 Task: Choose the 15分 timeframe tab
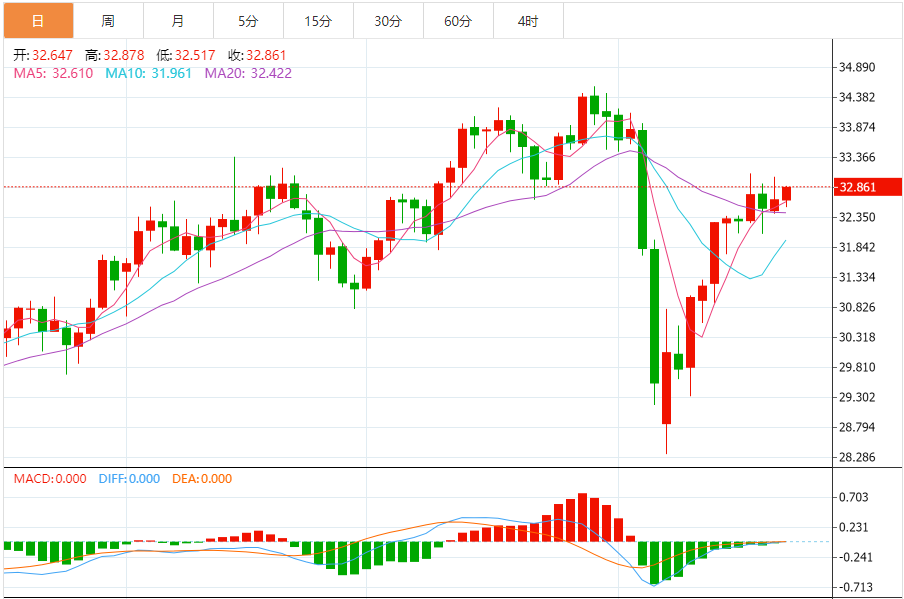click(318, 21)
